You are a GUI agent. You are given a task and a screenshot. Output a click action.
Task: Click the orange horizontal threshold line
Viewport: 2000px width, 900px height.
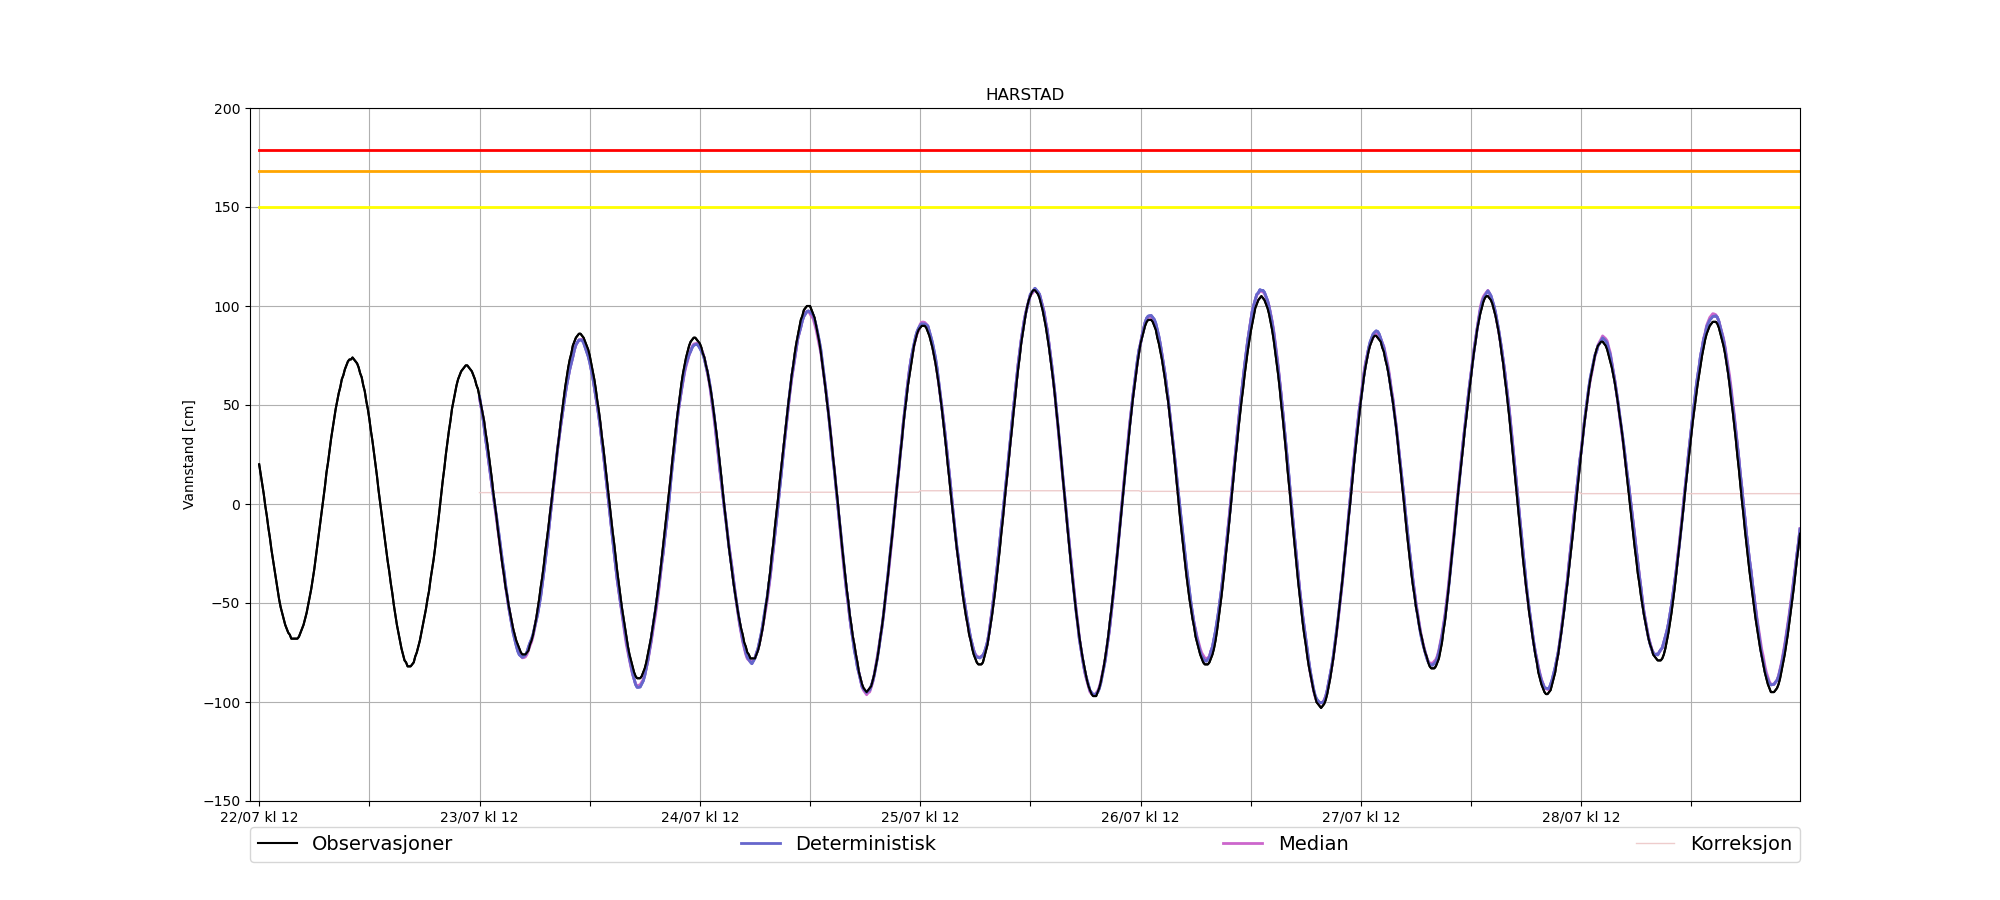click(1029, 171)
